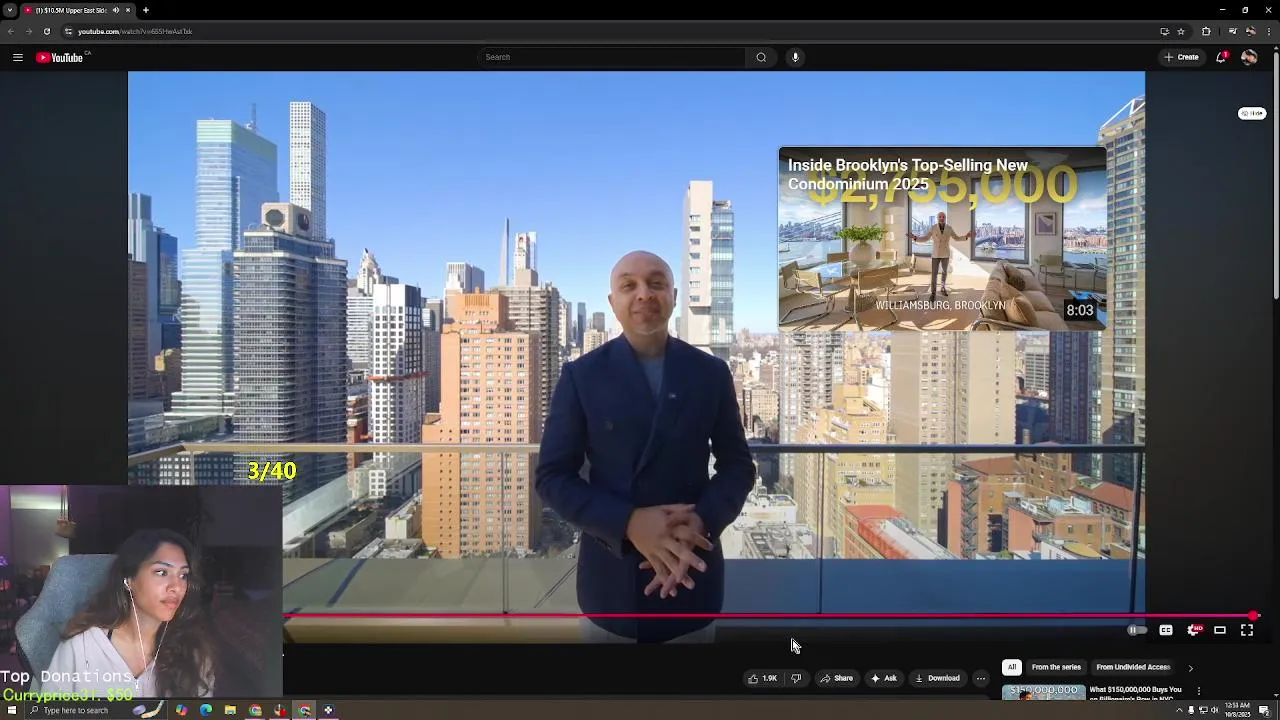Bookmark this page with the star
The width and height of the screenshot is (1280, 720).
(1181, 31)
